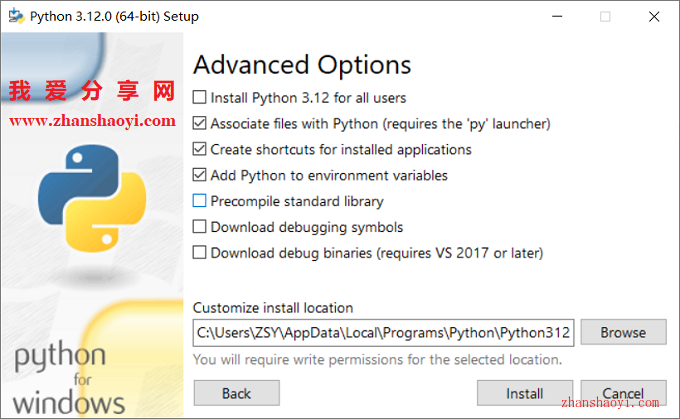Enable Install Python 3.12 for all users
The width and height of the screenshot is (680, 419).
pos(199,97)
